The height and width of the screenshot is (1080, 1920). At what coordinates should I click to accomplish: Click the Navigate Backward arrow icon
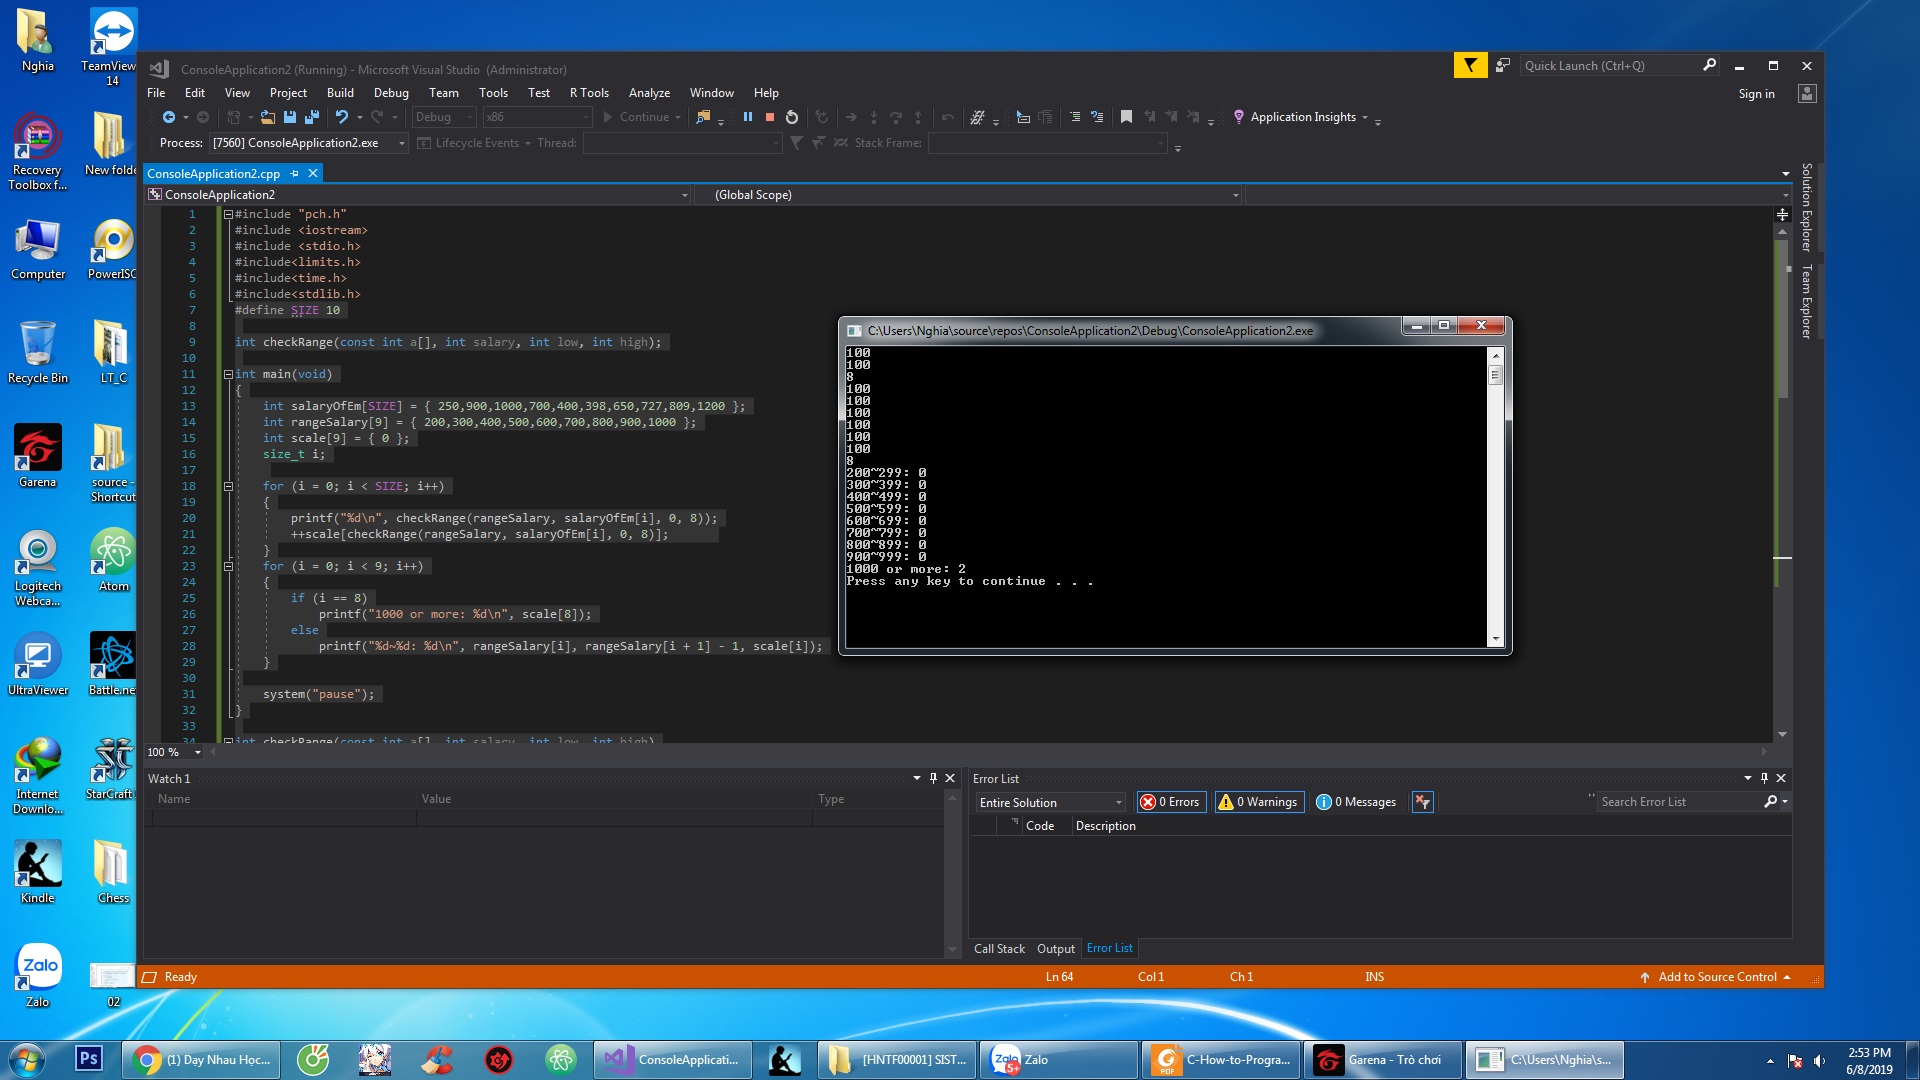tap(169, 117)
